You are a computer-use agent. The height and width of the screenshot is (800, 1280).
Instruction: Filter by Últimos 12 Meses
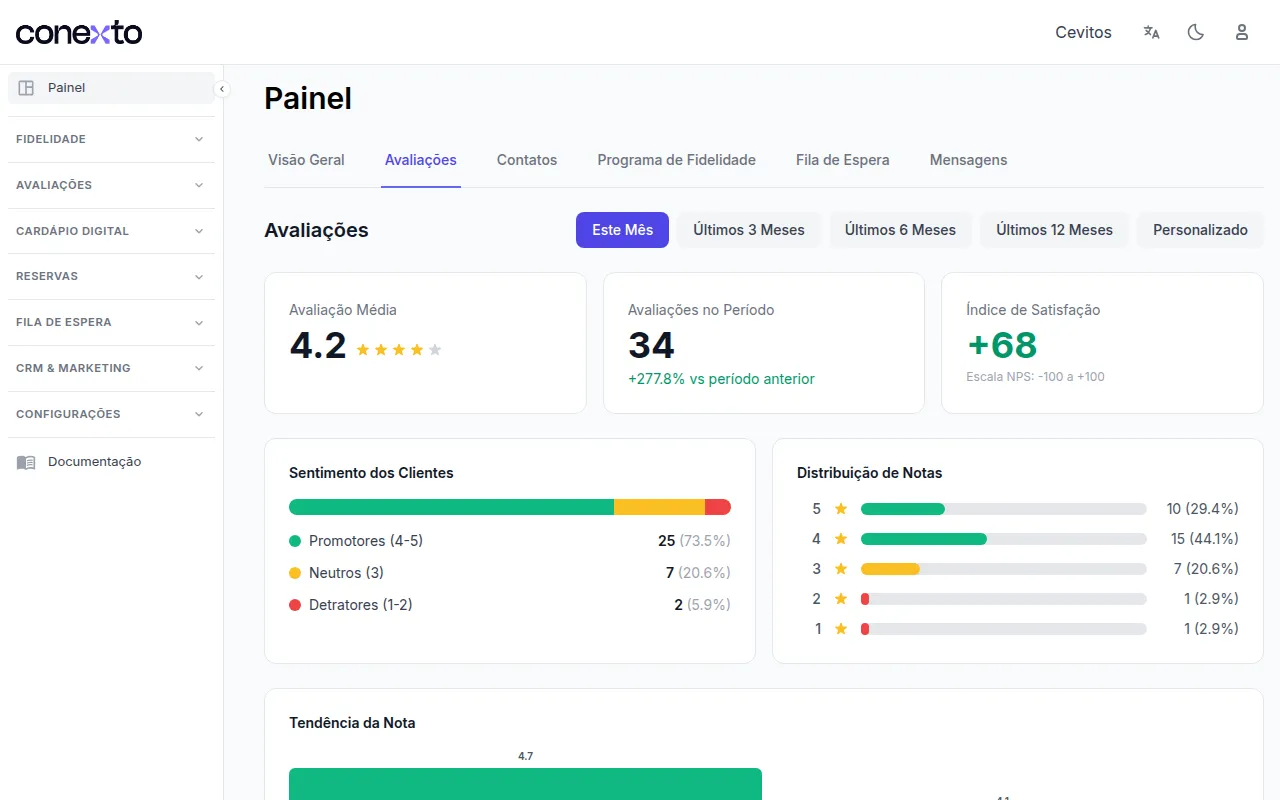coord(1054,230)
